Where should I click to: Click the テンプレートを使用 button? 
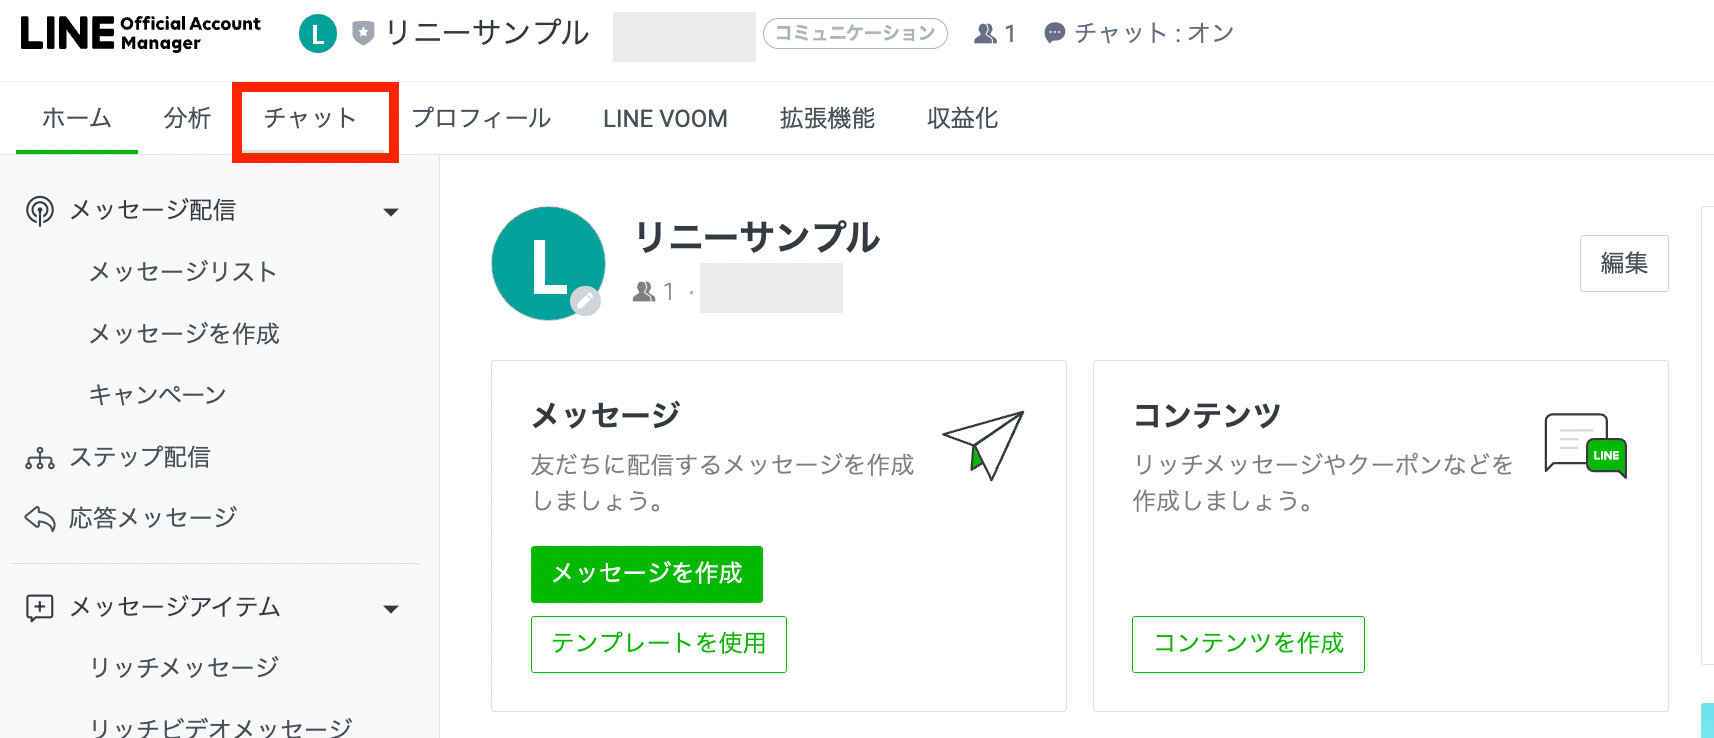tap(659, 644)
